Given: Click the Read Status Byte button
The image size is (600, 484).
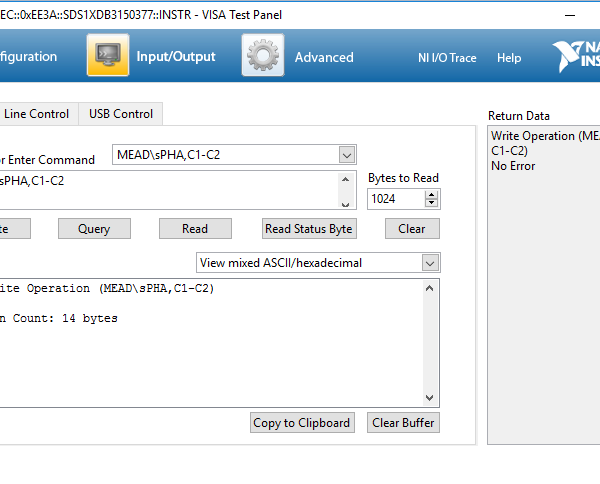Looking at the screenshot, I should pos(309,229).
